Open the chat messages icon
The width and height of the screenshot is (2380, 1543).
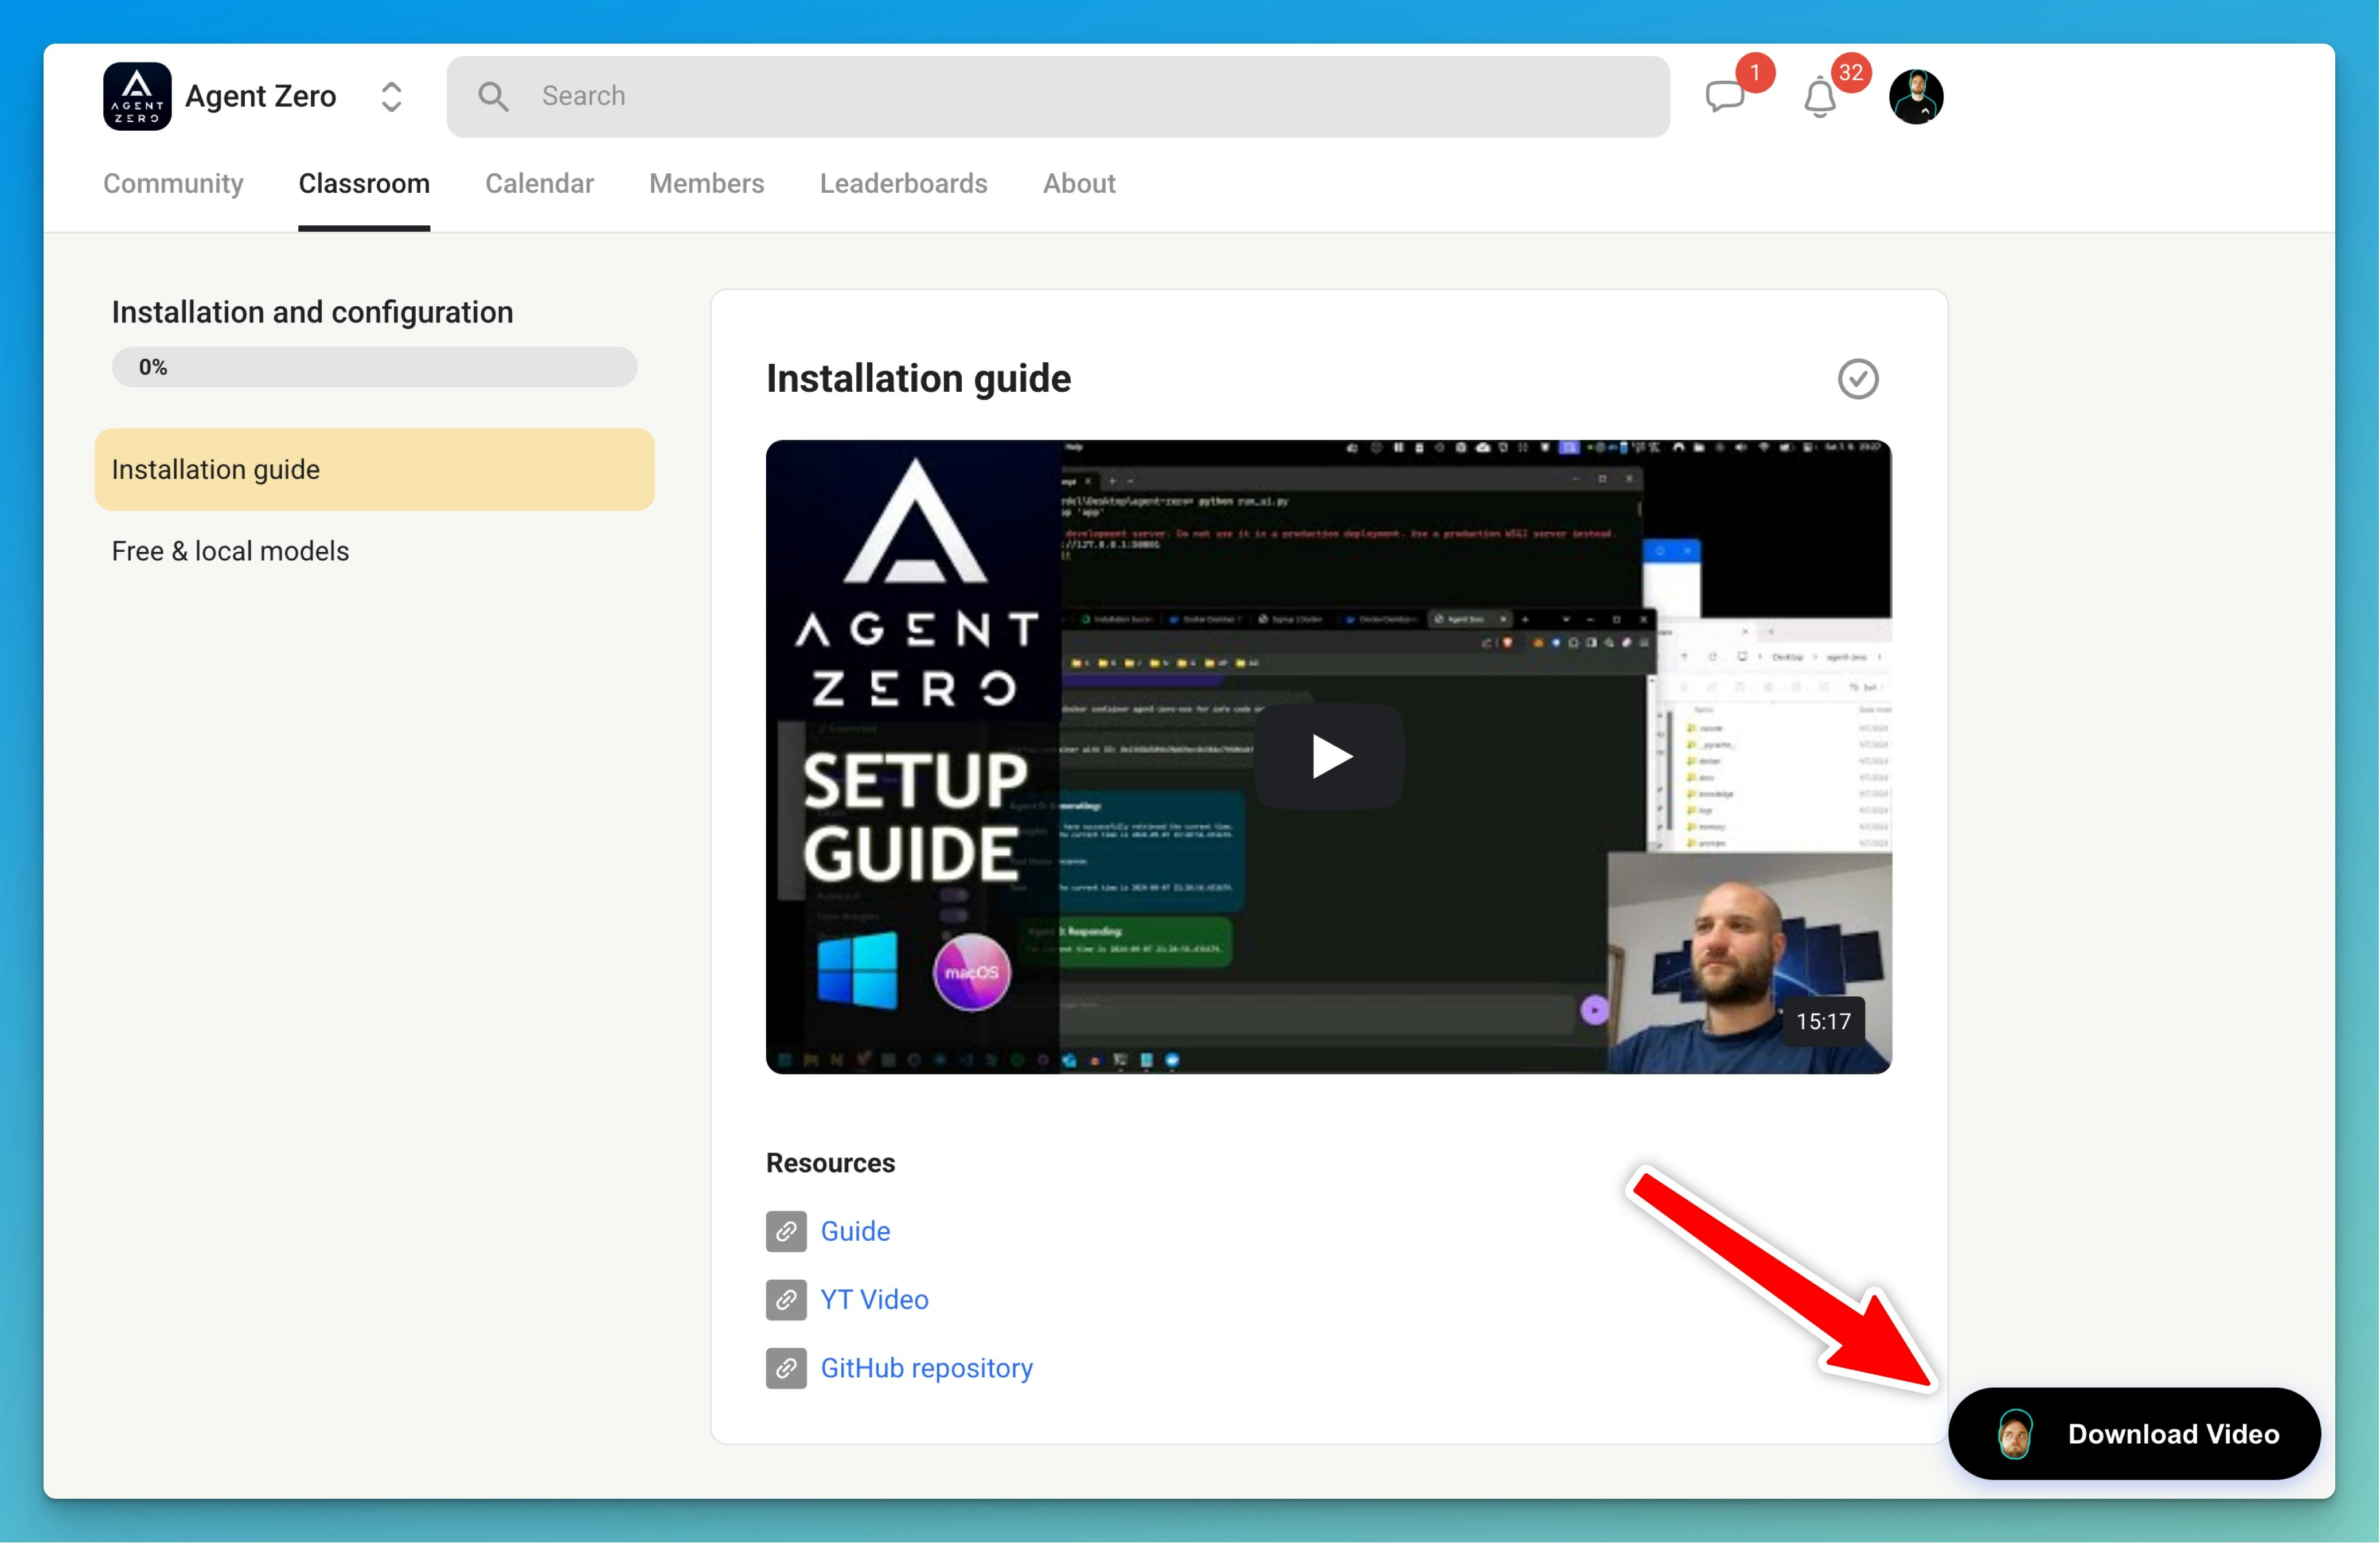point(1725,97)
